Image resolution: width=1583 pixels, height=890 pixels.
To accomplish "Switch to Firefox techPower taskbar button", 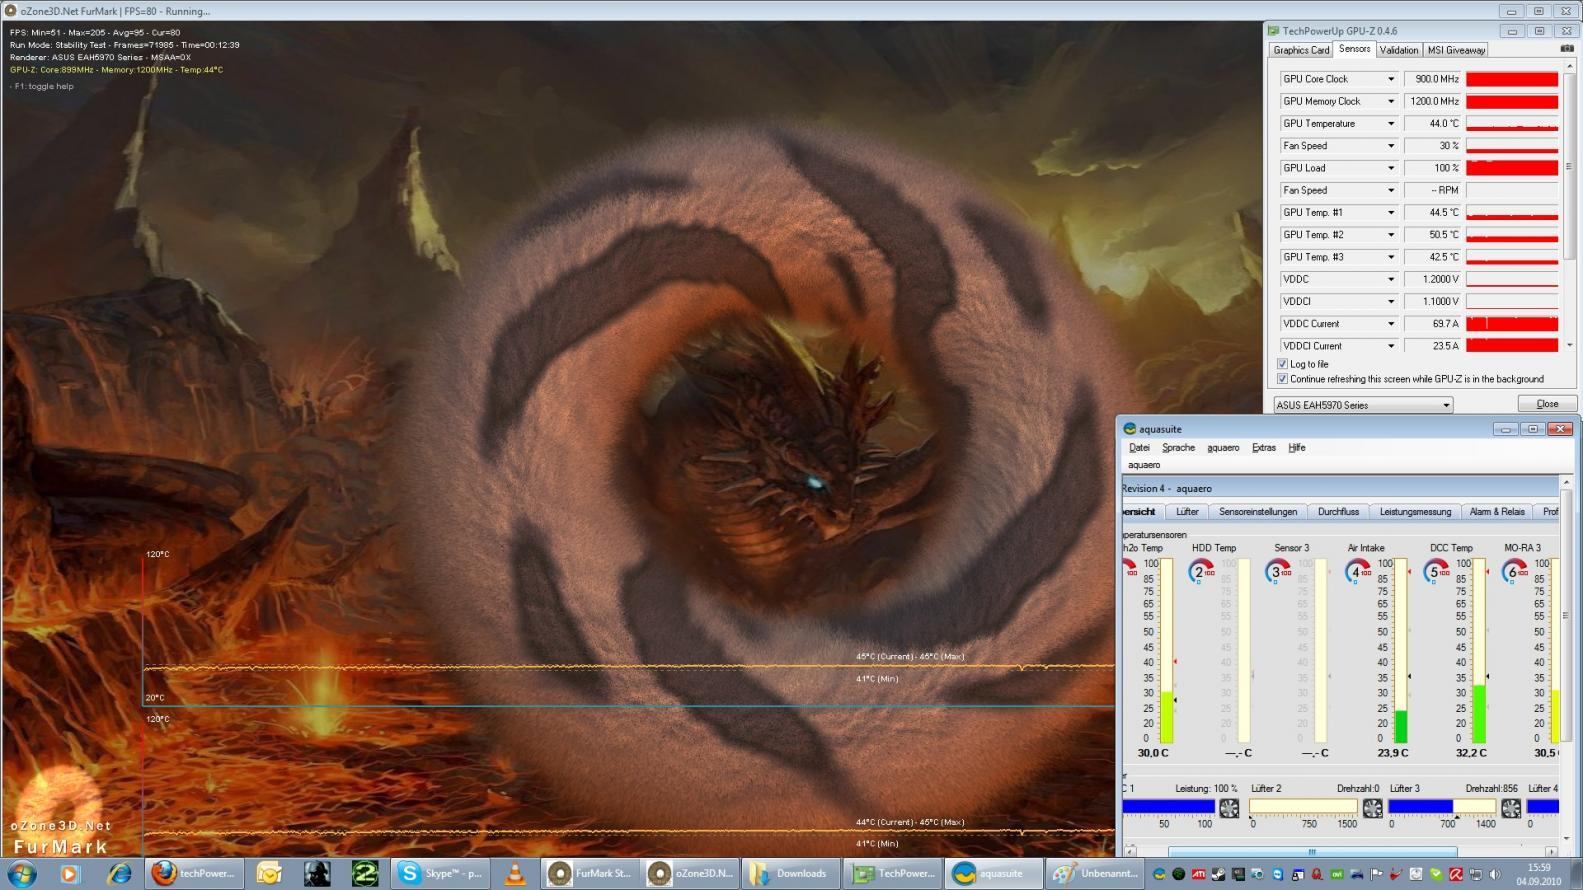I will [x=194, y=873].
